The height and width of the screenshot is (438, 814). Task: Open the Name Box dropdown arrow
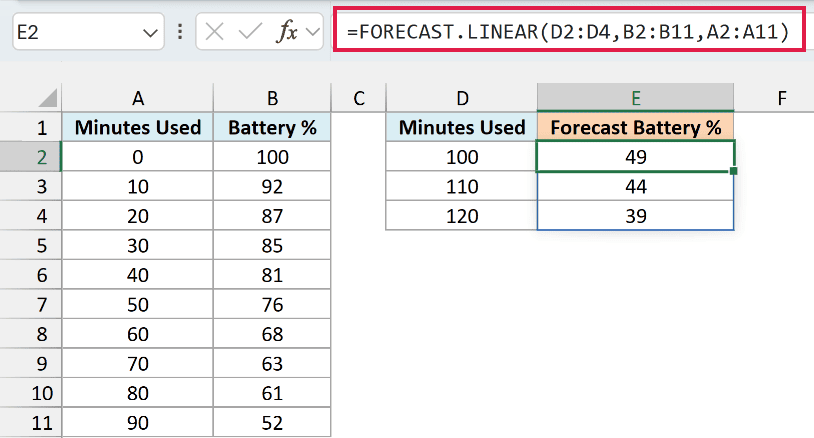pos(150,33)
